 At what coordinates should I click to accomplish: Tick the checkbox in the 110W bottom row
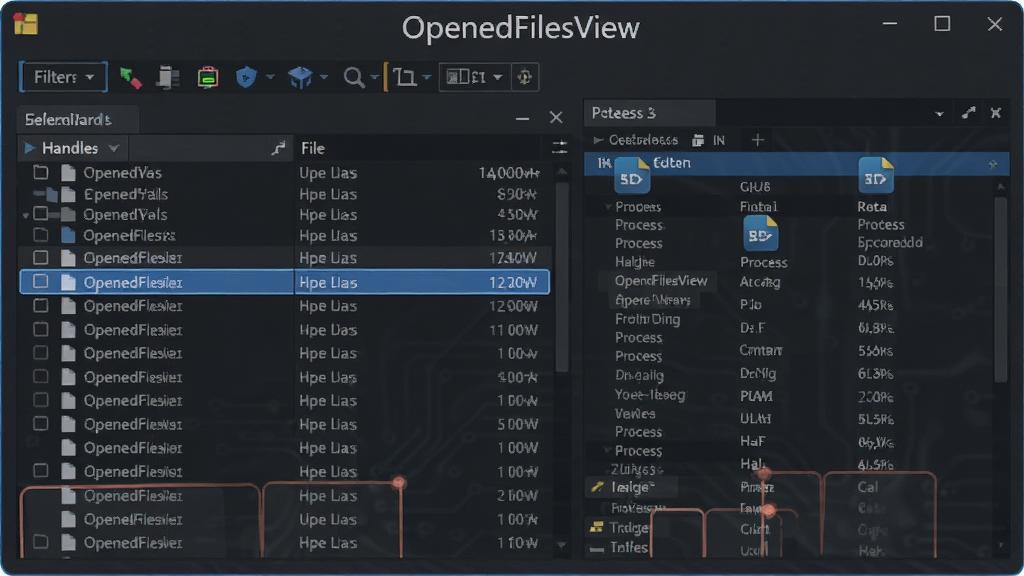pyautogui.click(x=40, y=541)
